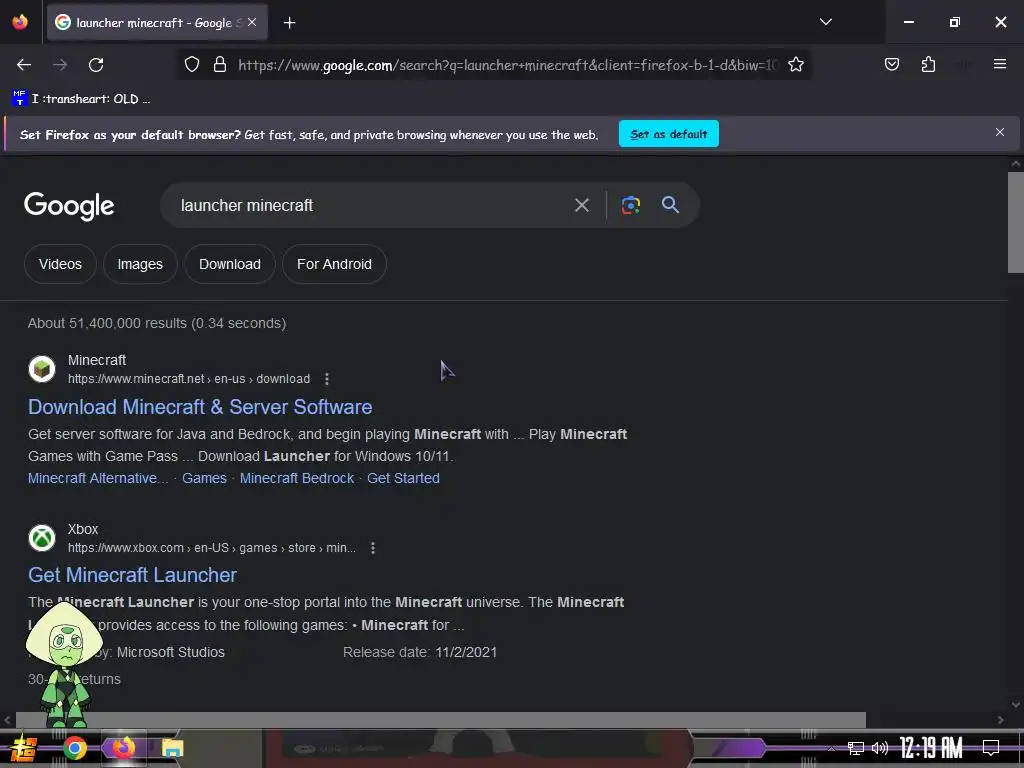The height and width of the screenshot is (768, 1024).
Task: Open the 12:19 AM clock
Action: 931,748
